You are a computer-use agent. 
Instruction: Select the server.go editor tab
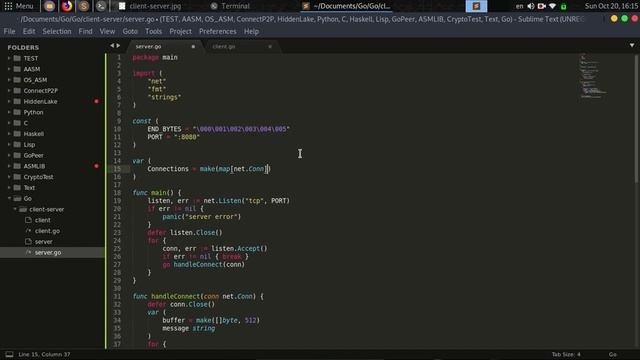coord(165,47)
